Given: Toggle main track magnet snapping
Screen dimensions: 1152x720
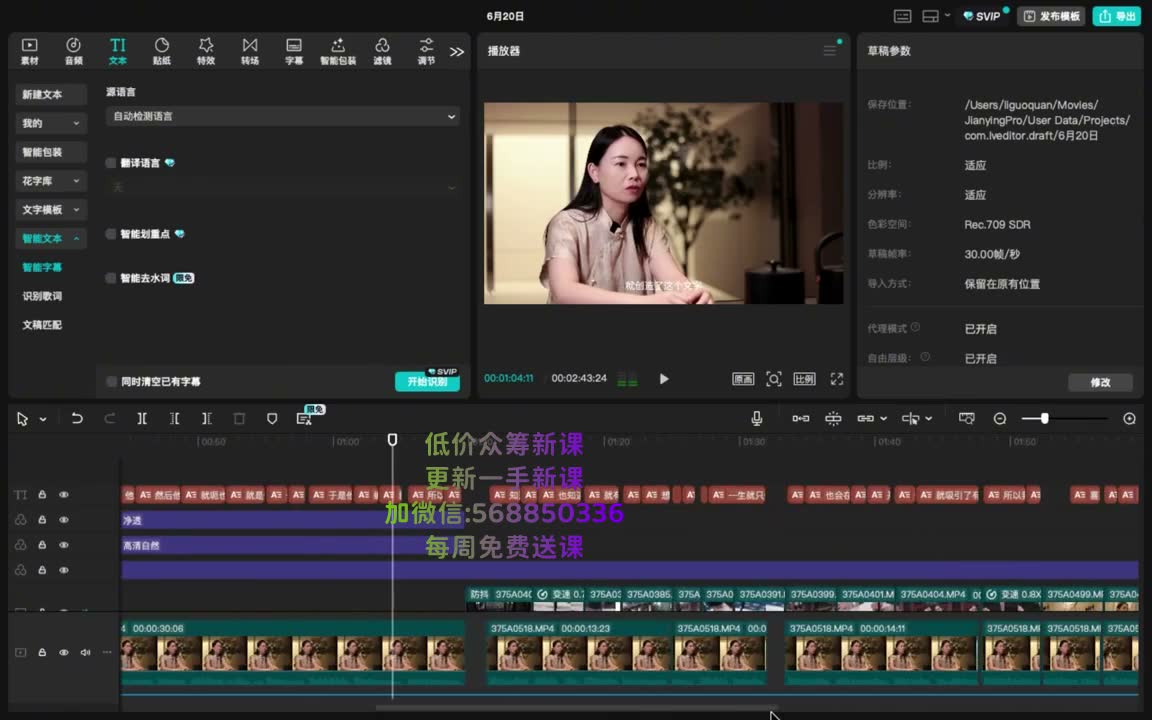Looking at the screenshot, I should [x=801, y=418].
